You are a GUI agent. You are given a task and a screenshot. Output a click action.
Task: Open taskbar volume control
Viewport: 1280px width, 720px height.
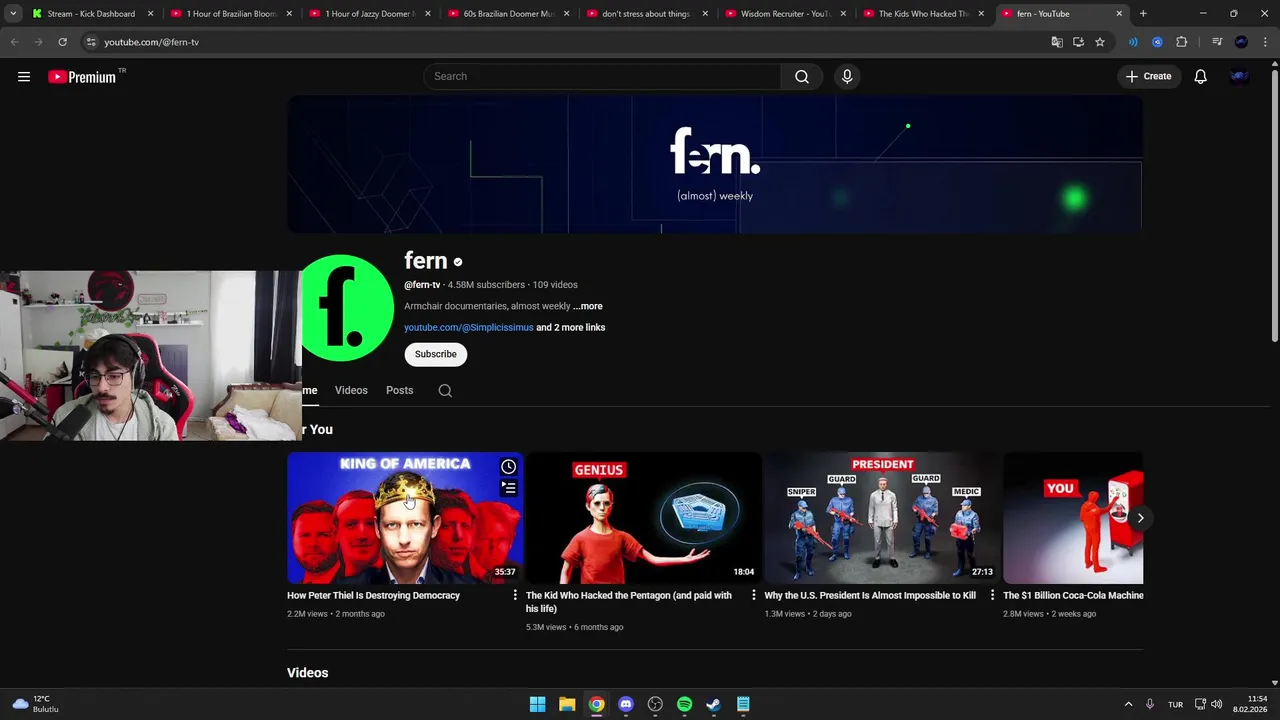(x=1217, y=704)
